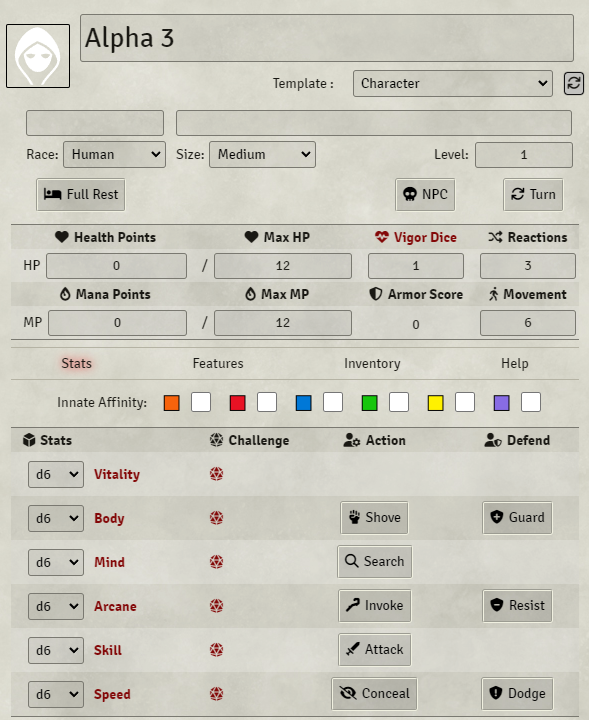Click the shuffle icon beside Reactions
This screenshot has height=720, width=589.
tap(495, 237)
